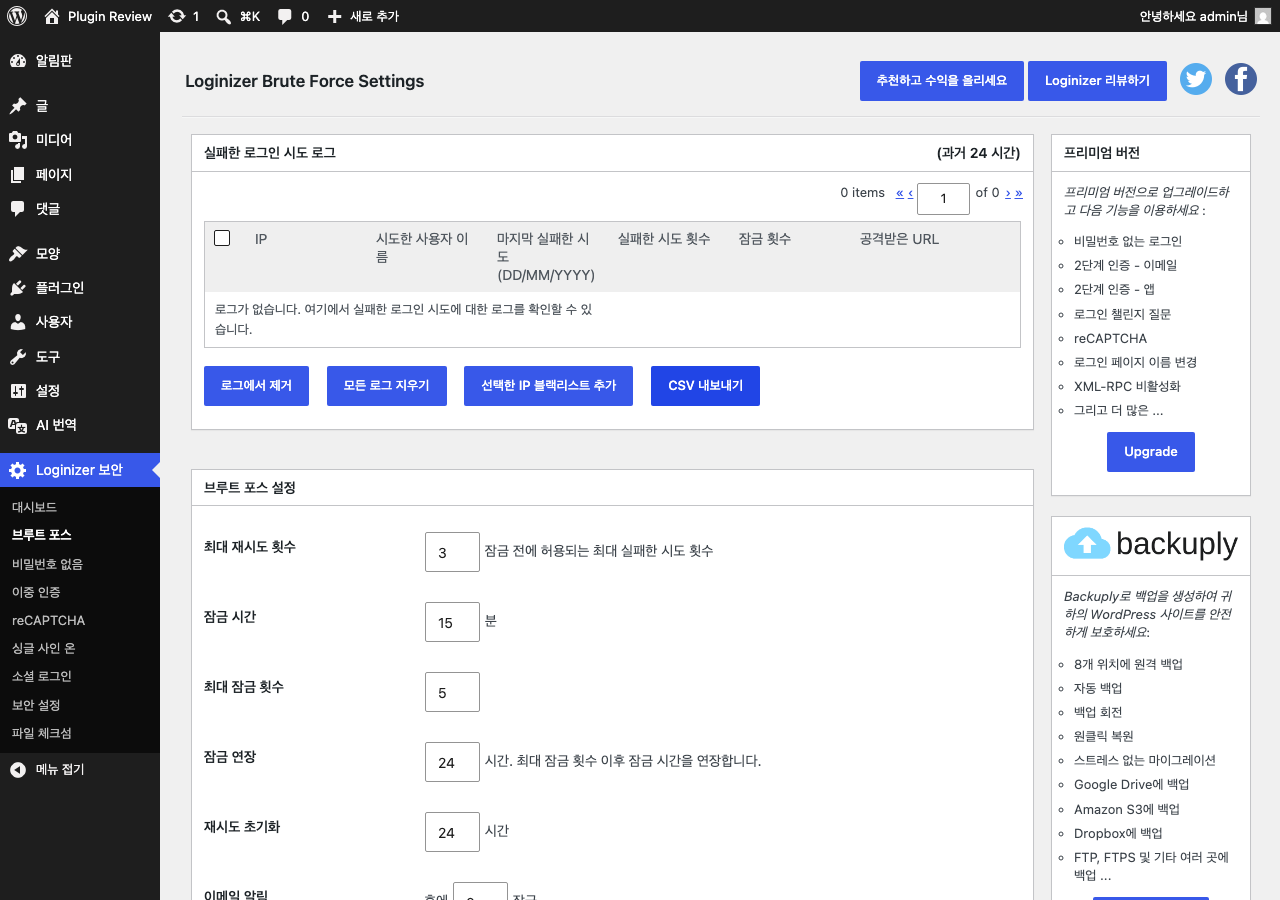This screenshot has height=900, width=1280.
Task: Click the 미디어 media icon
Action: pyautogui.click(x=18, y=140)
